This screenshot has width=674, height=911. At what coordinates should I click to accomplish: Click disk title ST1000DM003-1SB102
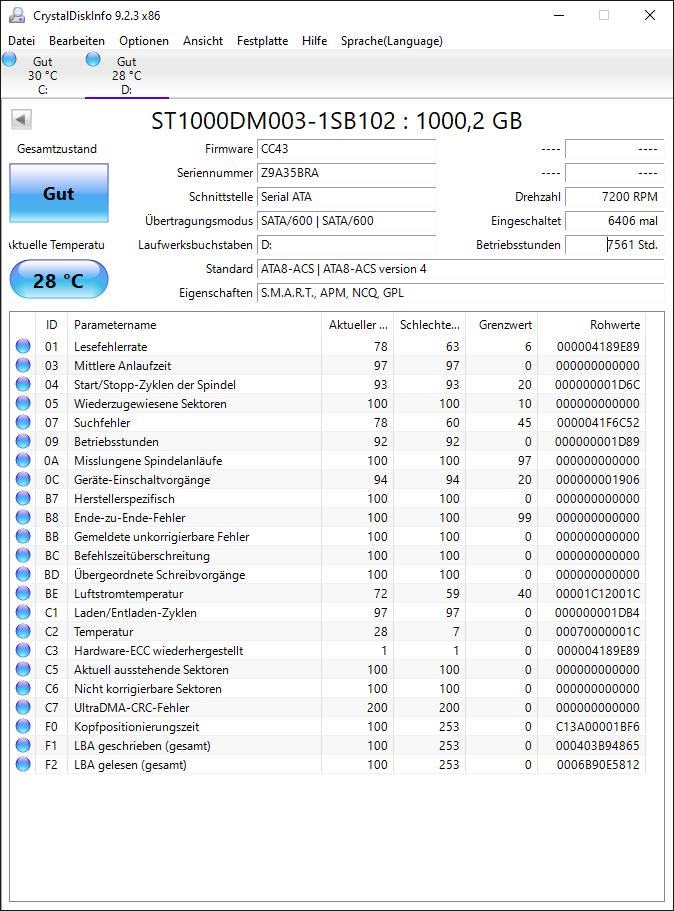(336, 121)
